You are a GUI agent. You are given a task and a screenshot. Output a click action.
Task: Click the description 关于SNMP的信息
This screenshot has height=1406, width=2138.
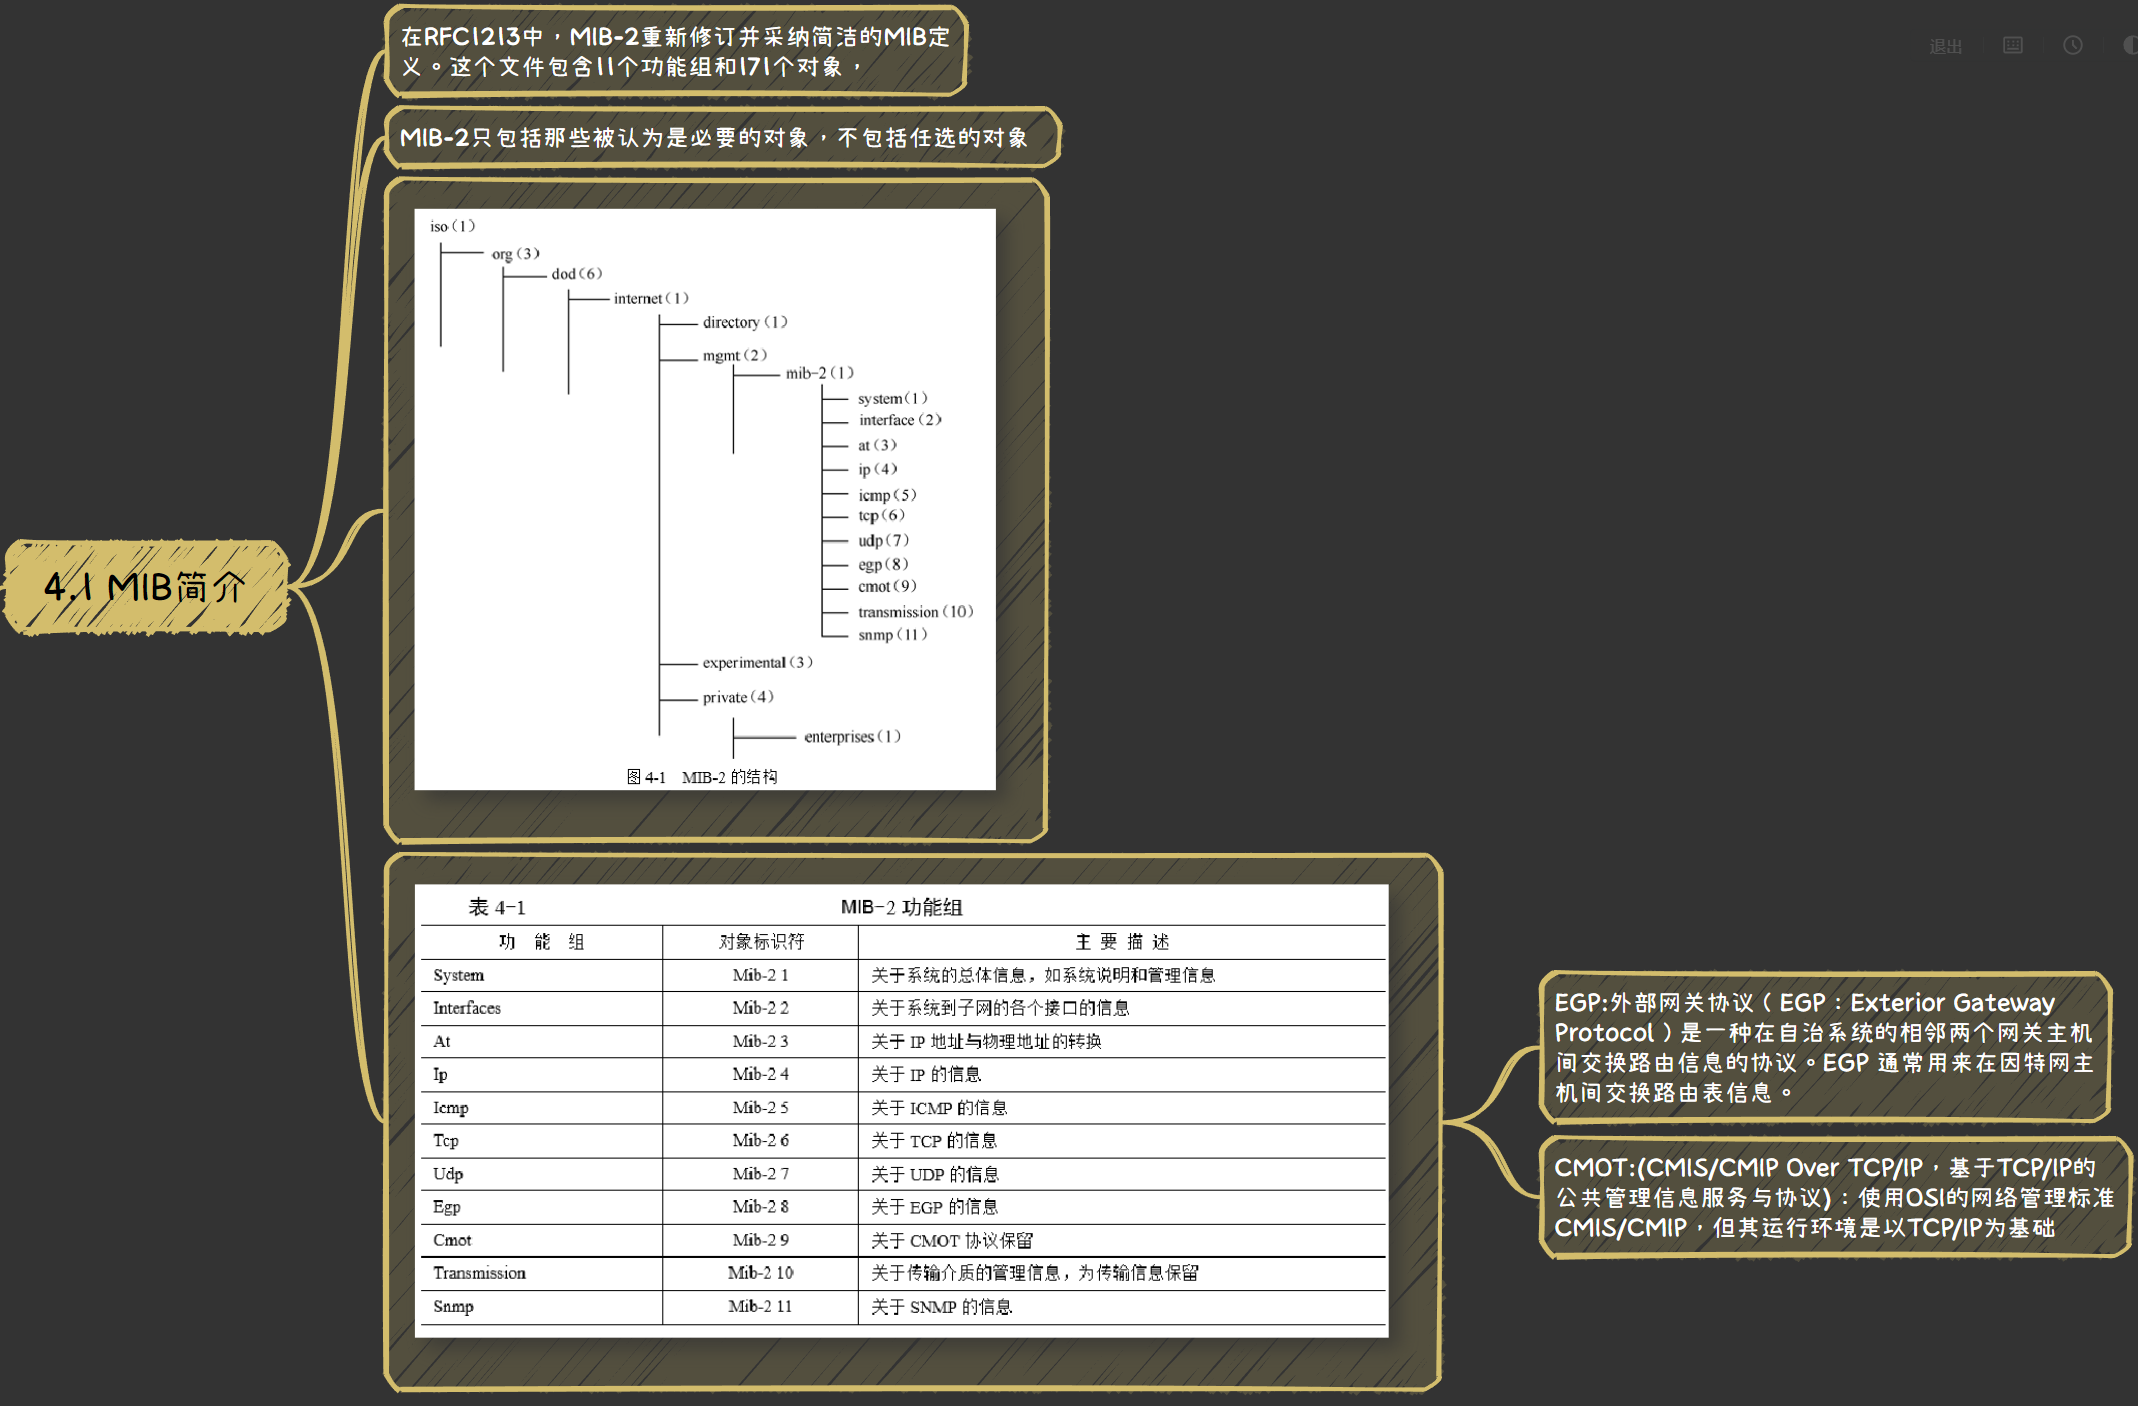tap(941, 1307)
